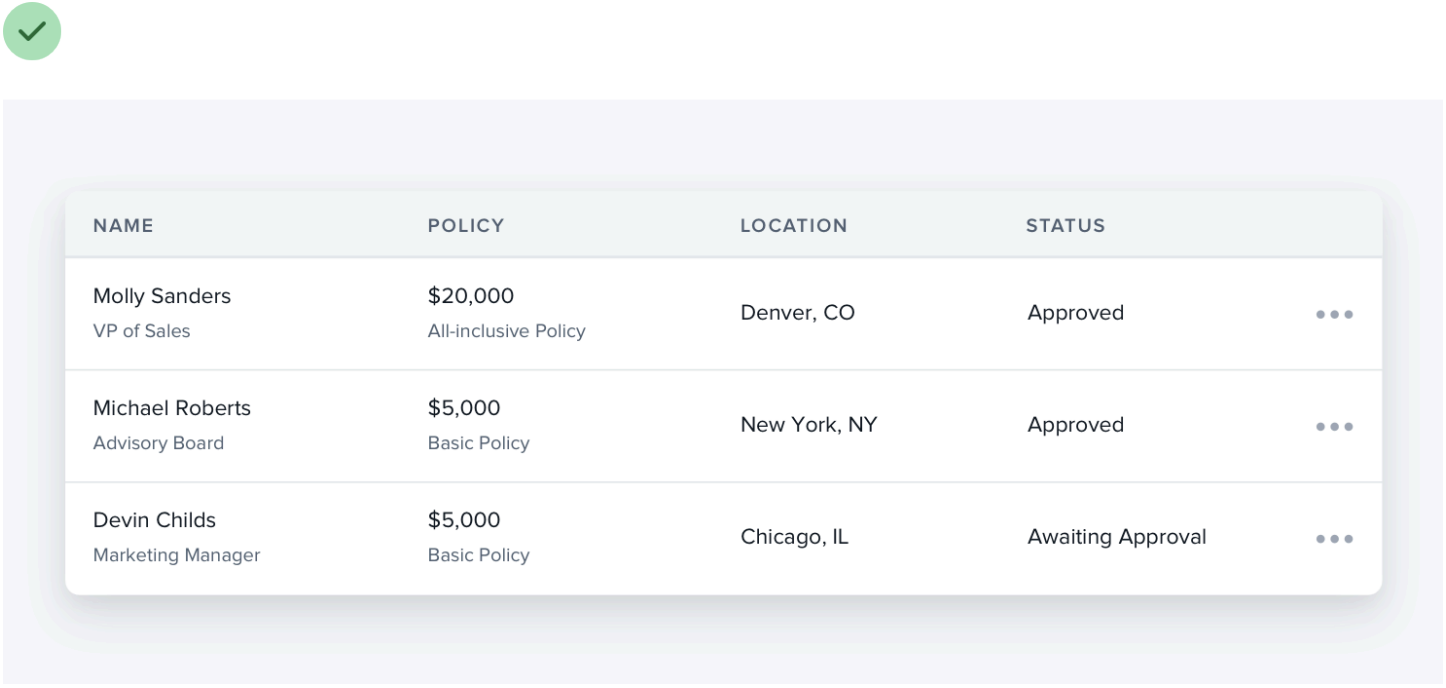Sort by the POLICY column header

466,226
